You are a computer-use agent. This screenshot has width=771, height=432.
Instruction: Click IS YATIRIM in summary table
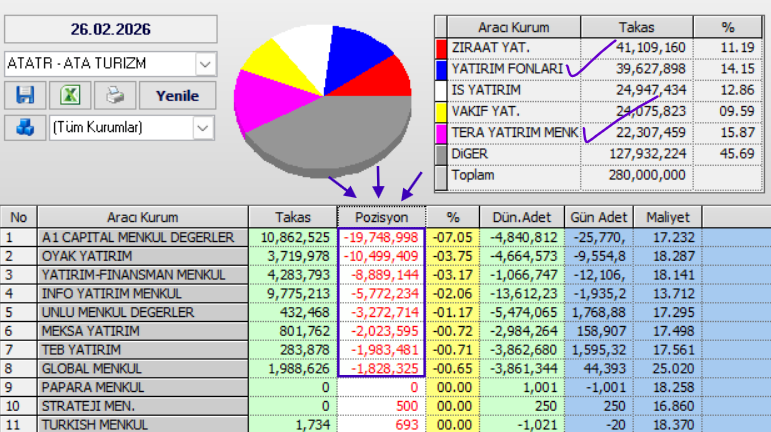pyautogui.click(x=486, y=90)
